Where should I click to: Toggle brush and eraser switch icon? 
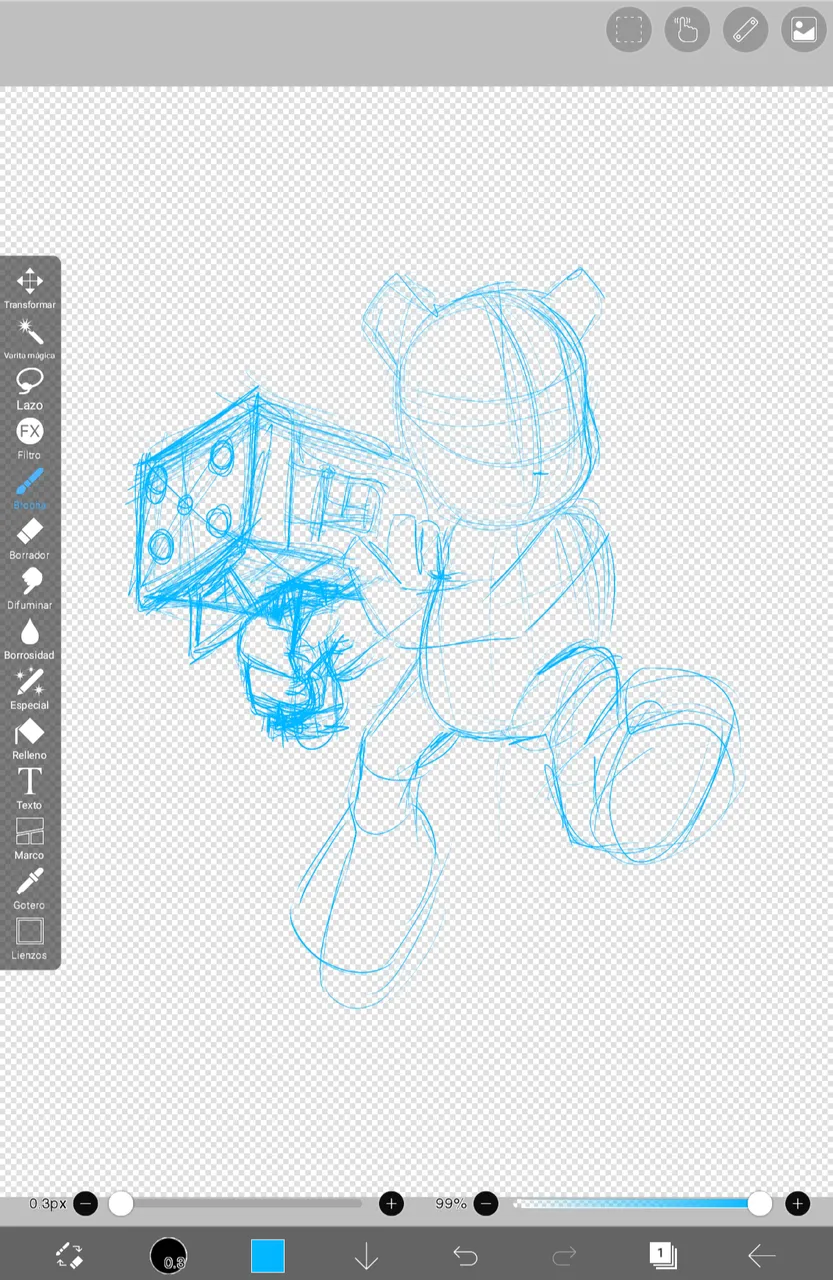coord(69,1255)
